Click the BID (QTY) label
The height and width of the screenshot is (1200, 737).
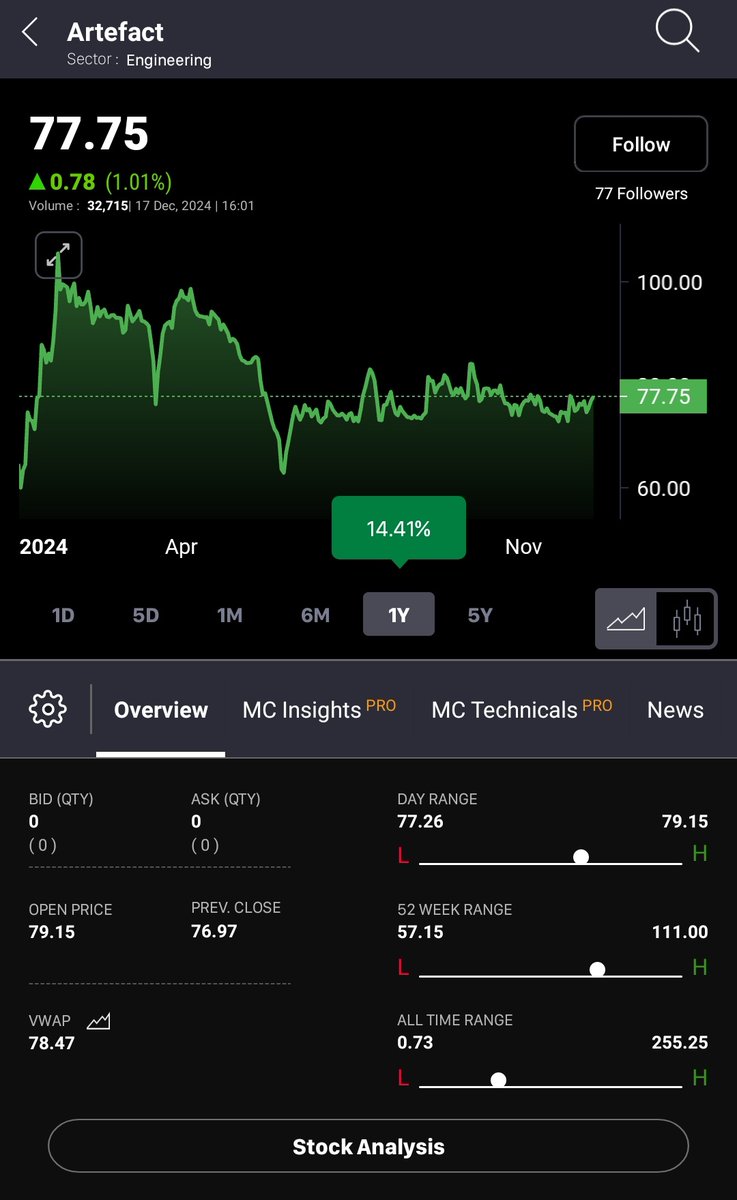[x=61, y=799]
